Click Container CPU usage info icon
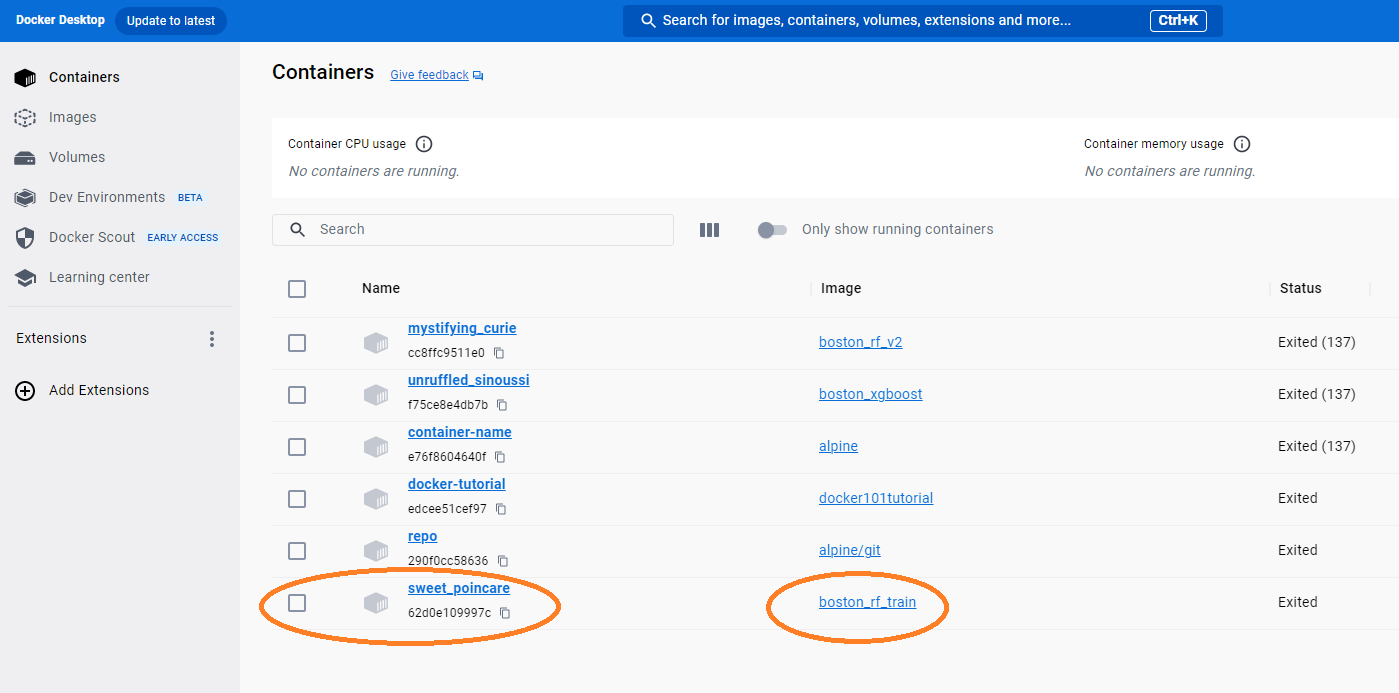Viewport: 1399px width, 693px height. pyautogui.click(x=424, y=144)
